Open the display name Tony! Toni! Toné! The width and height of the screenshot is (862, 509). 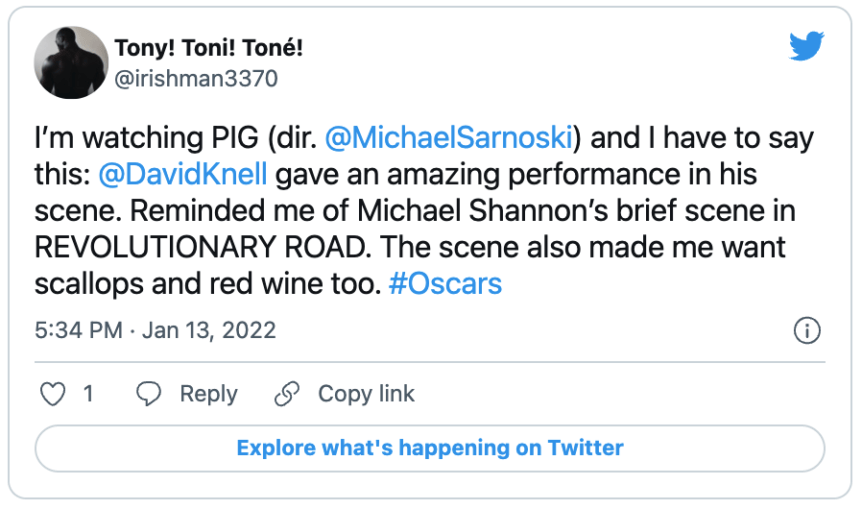click(209, 48)
